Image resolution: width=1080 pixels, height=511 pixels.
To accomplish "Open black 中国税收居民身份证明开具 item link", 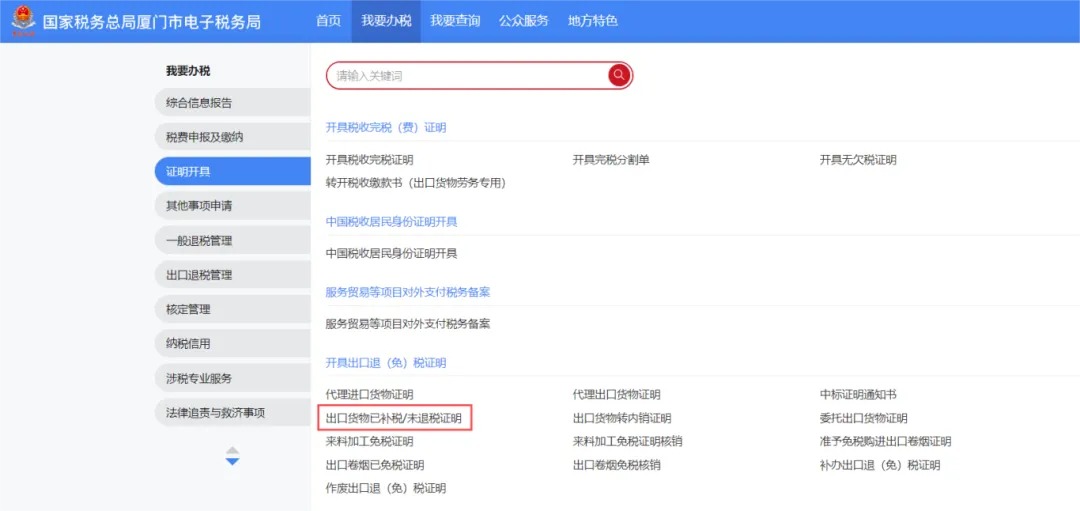I will [391, 253].
